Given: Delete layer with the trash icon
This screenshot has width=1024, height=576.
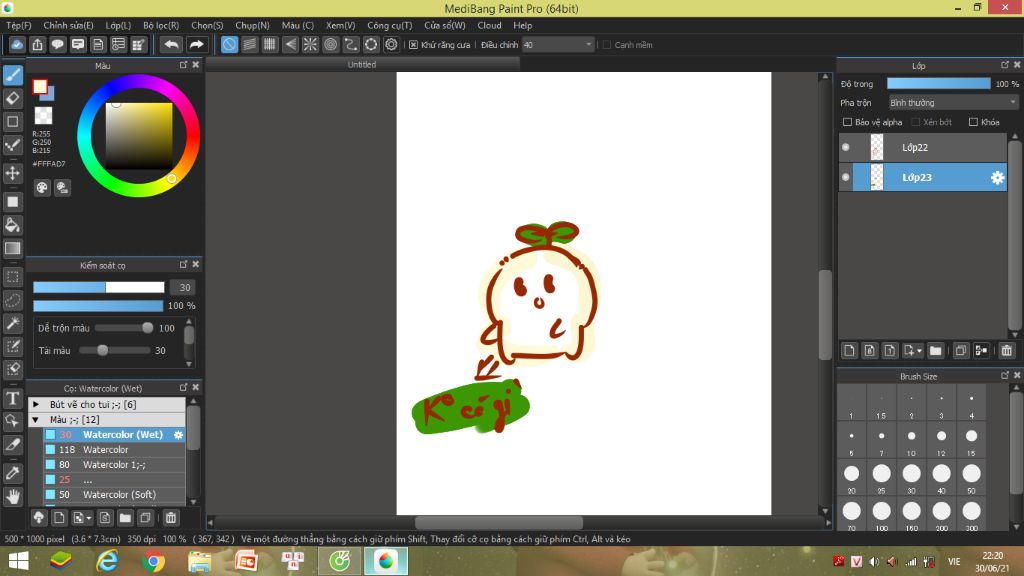Looking at the screenshot, I should click(x=1006, y=351).
